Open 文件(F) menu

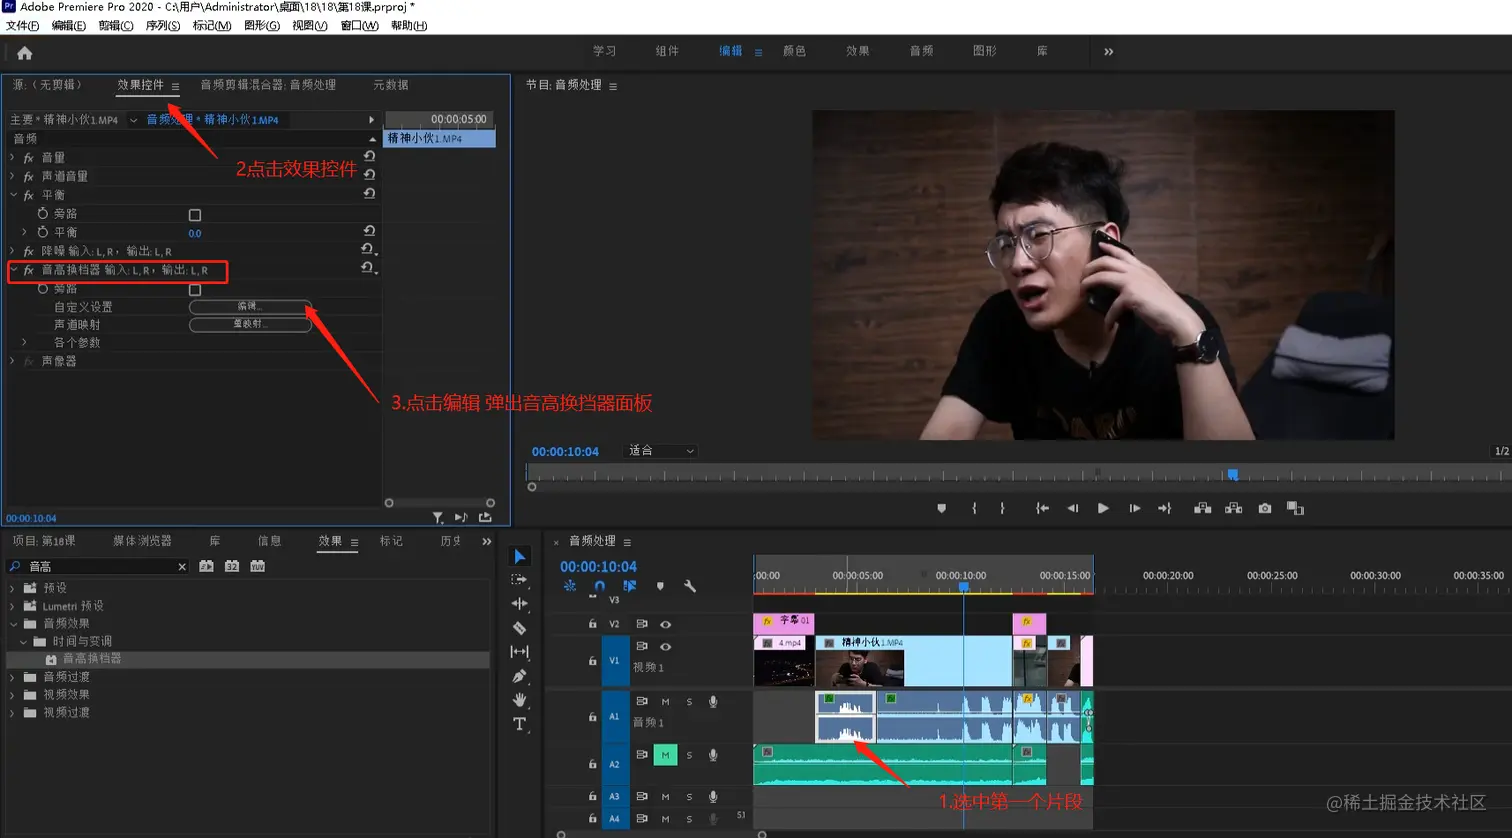pos(23,26)
